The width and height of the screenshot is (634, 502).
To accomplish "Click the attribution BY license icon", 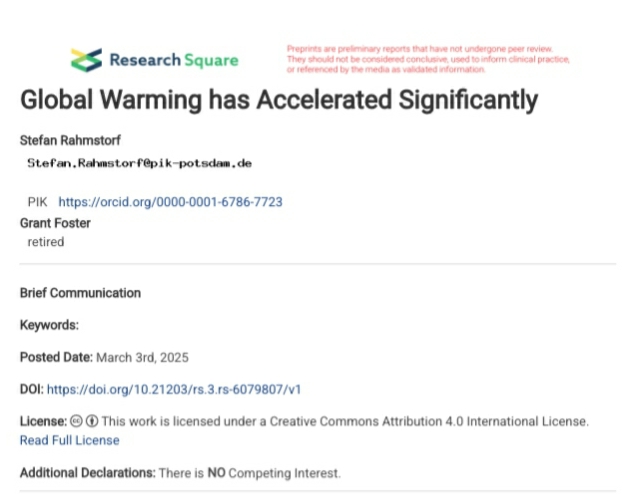I will tap(91, 421).
